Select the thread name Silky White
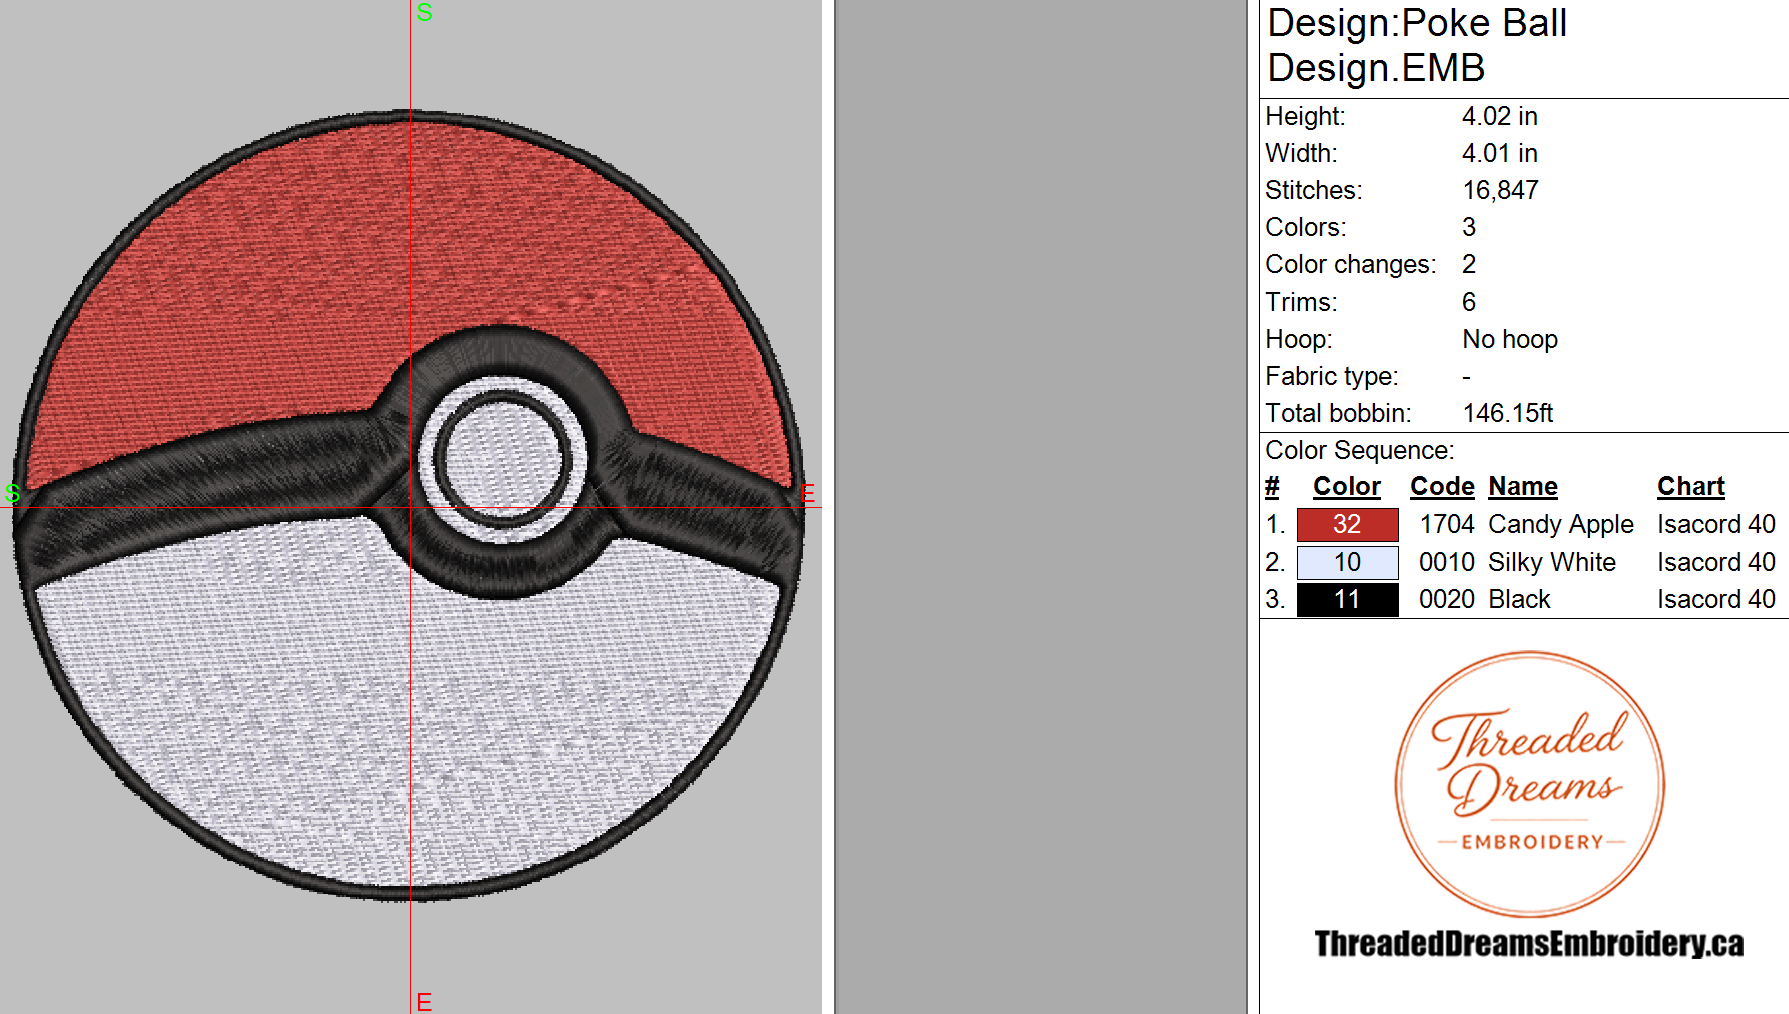The image size is (1789, 1014). (x=1552, y=562)
